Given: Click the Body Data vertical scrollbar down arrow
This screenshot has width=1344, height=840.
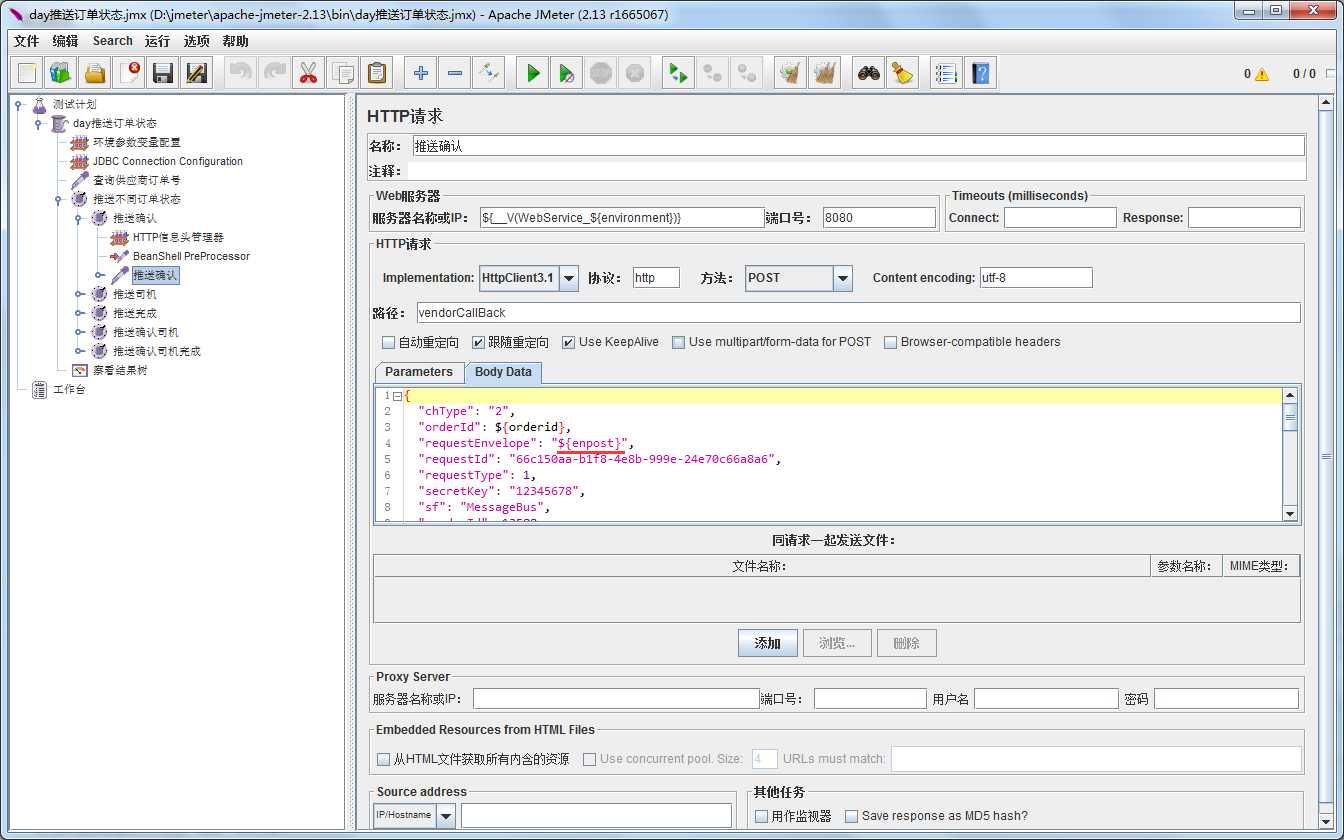Looking at the screenshot, I should click(x=1290, y=513).
